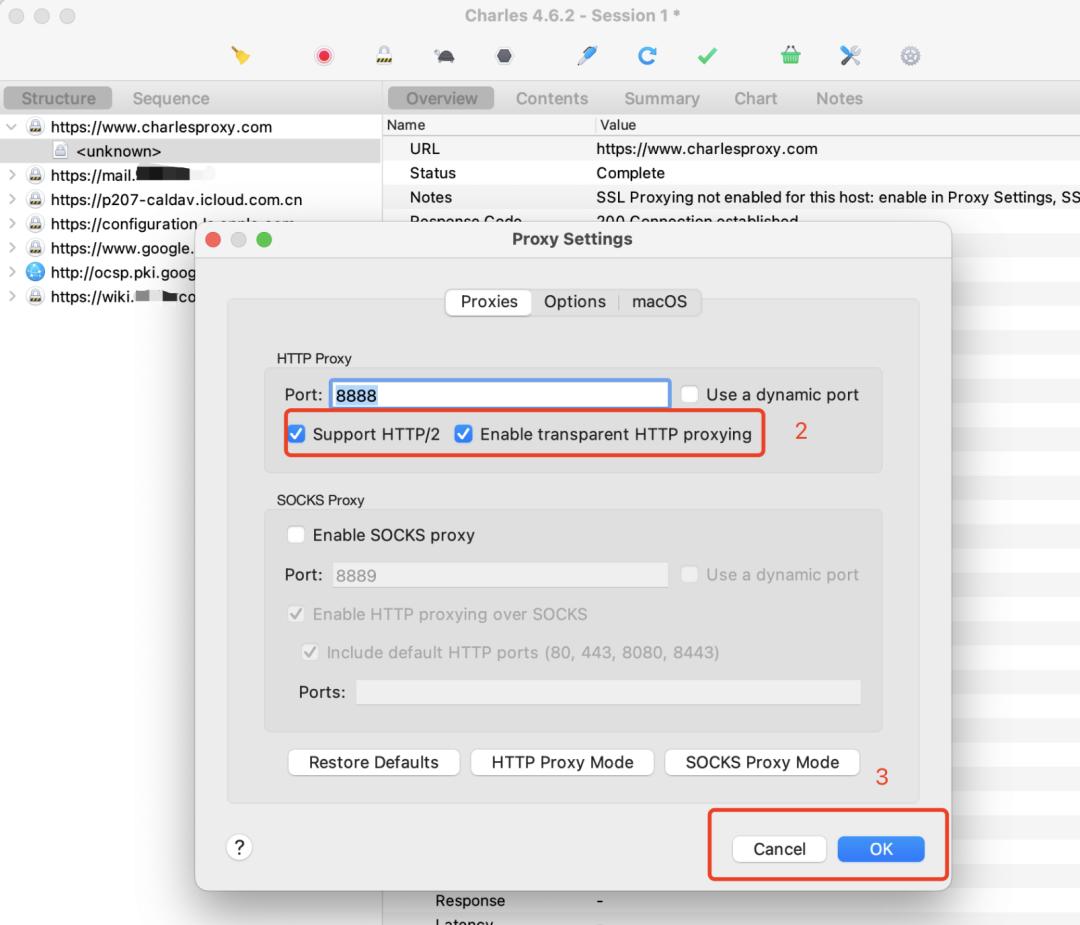Click the broom Clear Session icon
Image resolution: width=1080 pixels, height=925 pixels.
pyautogui.click(x=240, y=56)
